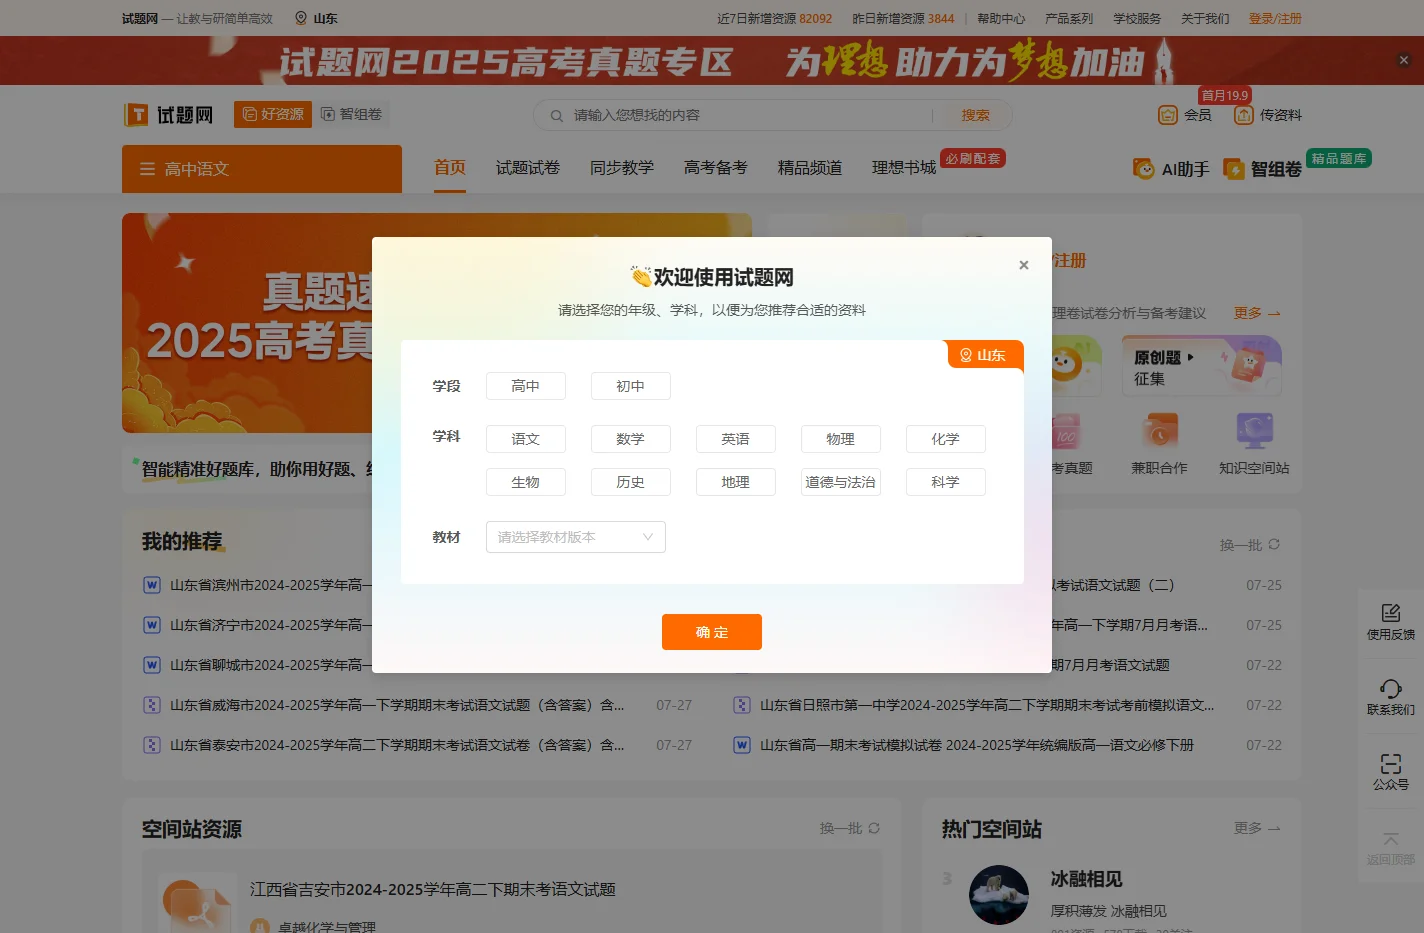Go to 精品频道 nav tab
Image resolution: width=1424 pixels, height=933 pixels.
tap(810, 167)
